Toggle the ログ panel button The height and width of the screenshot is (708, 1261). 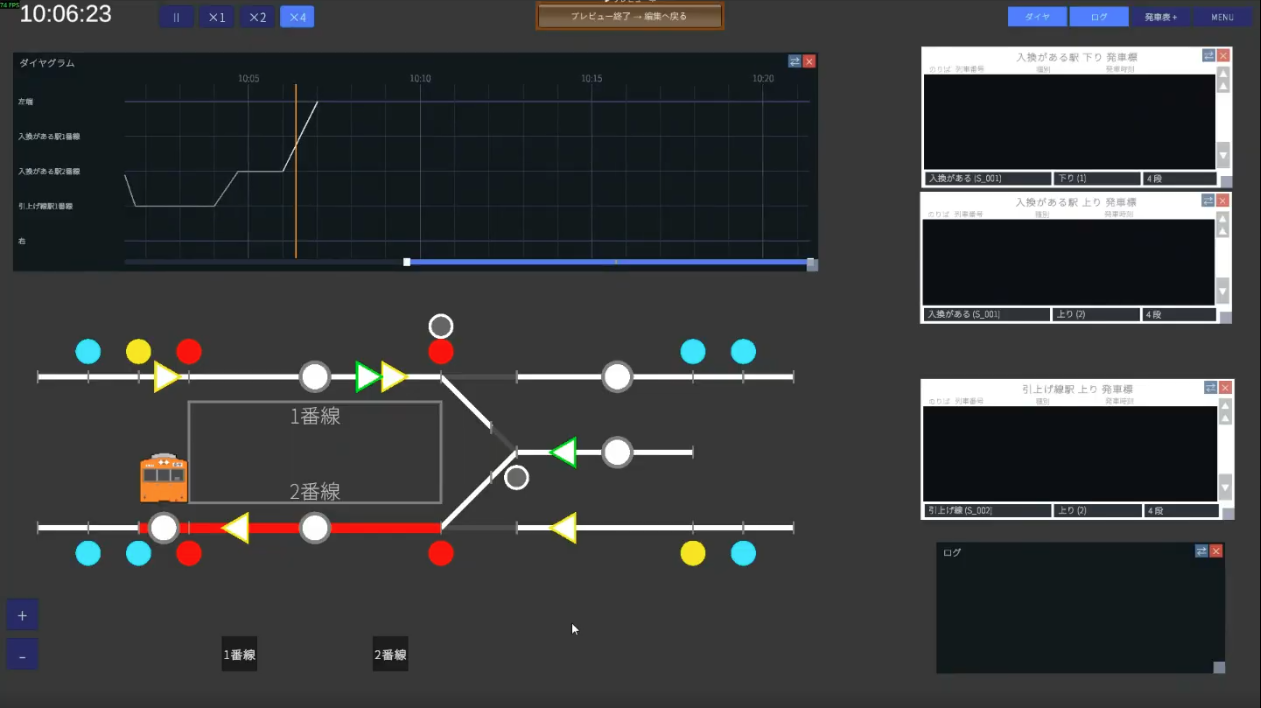click(x=1099, y=17)
